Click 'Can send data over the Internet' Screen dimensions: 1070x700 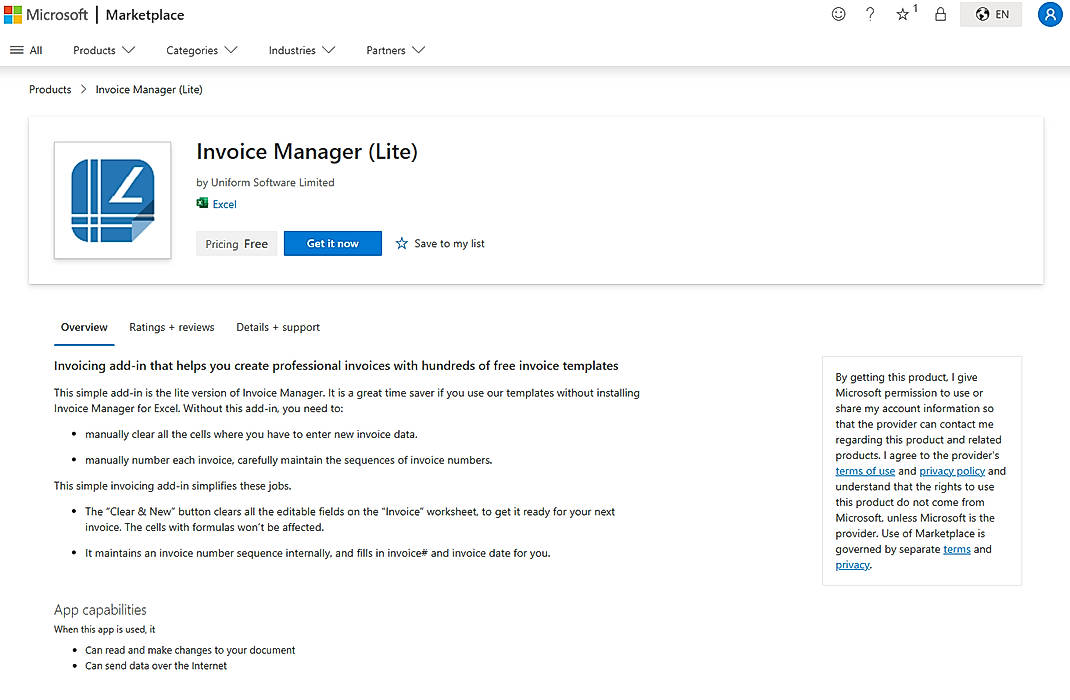[x=156, y=666]
